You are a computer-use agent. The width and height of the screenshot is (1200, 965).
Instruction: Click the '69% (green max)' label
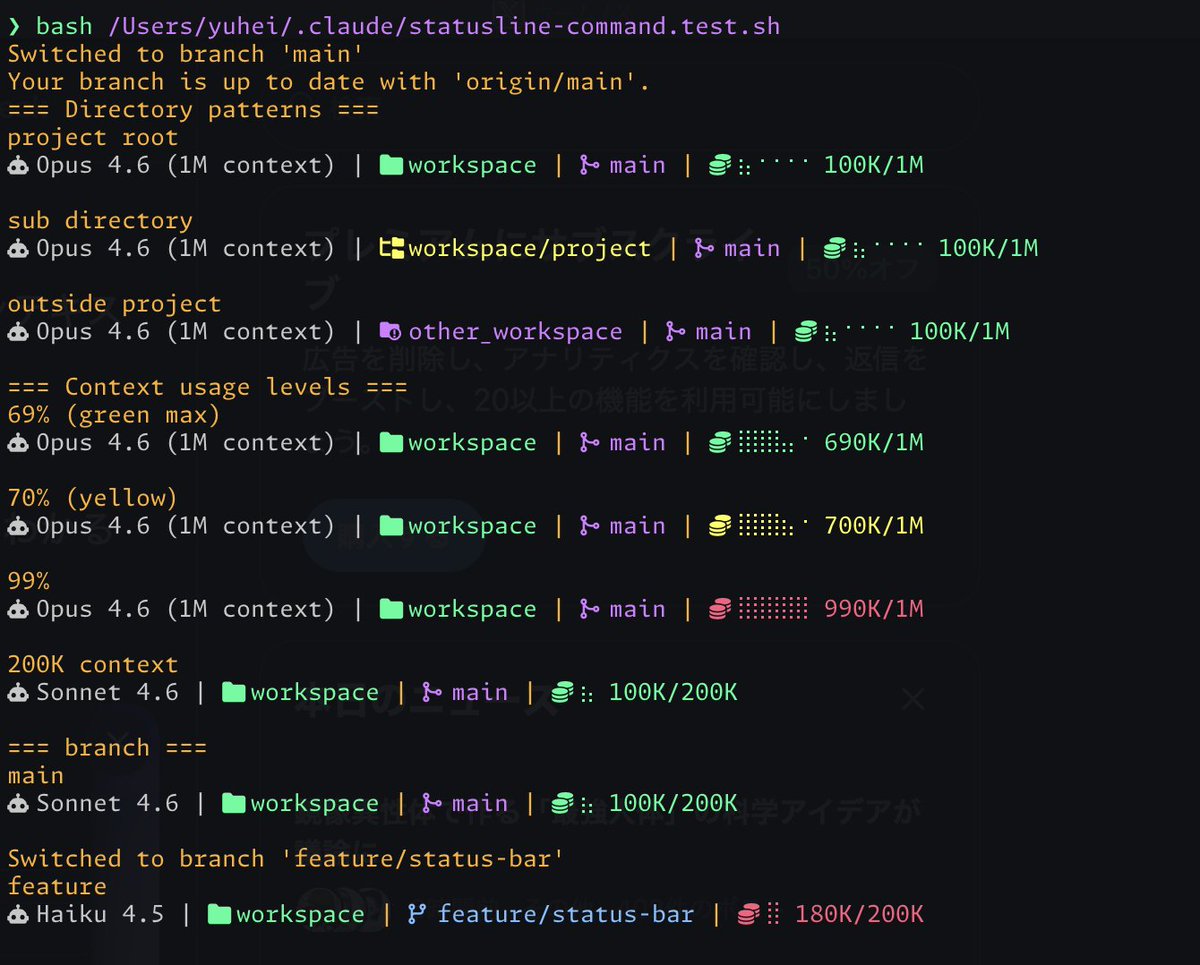point(114,415)
